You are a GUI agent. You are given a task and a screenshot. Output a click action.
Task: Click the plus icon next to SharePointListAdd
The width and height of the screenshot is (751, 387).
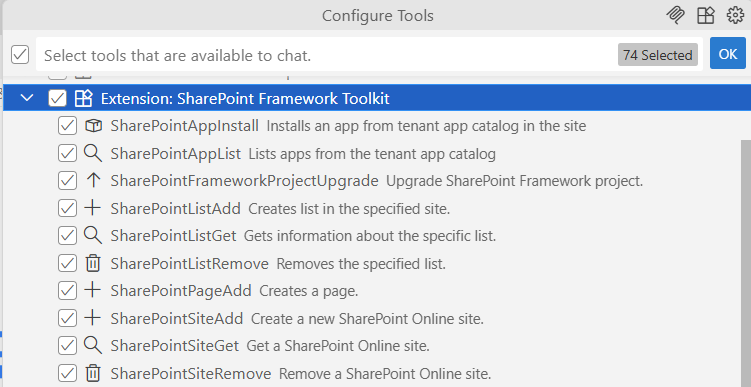tap(93, 208)
